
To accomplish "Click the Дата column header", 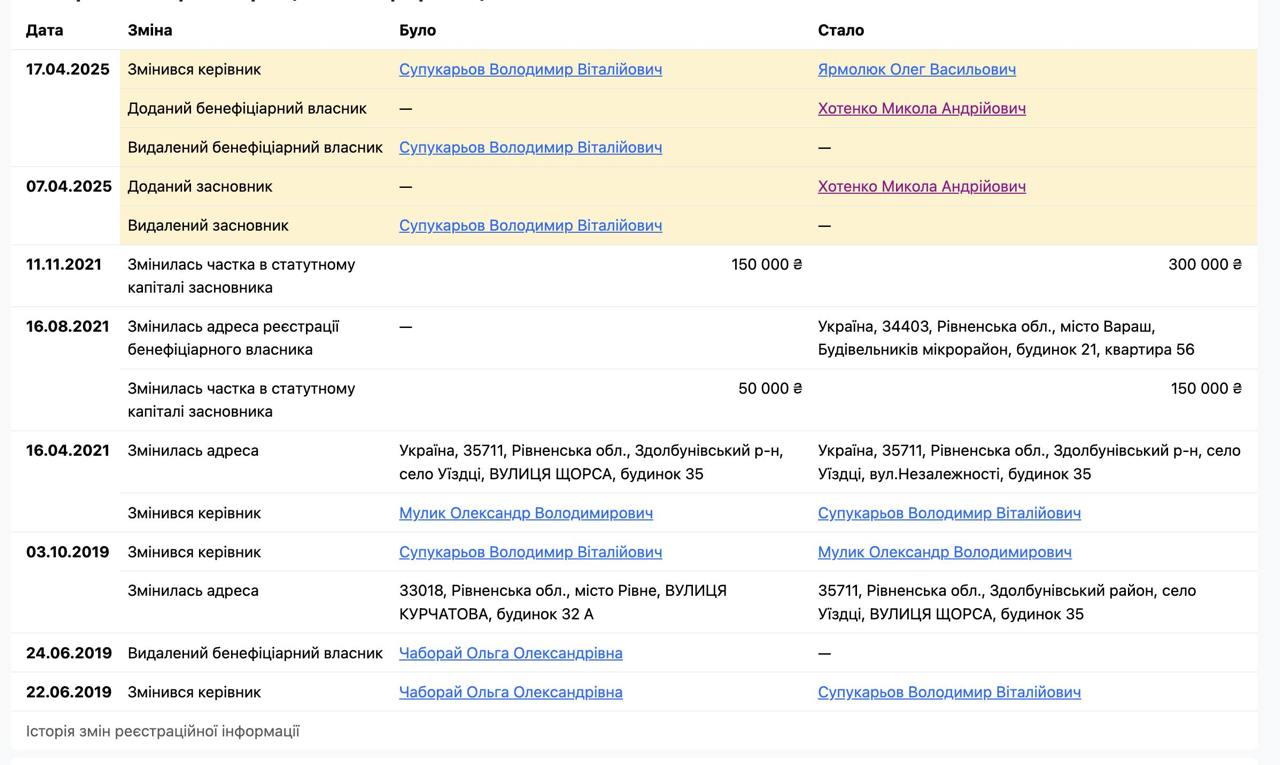I will 45,30.
